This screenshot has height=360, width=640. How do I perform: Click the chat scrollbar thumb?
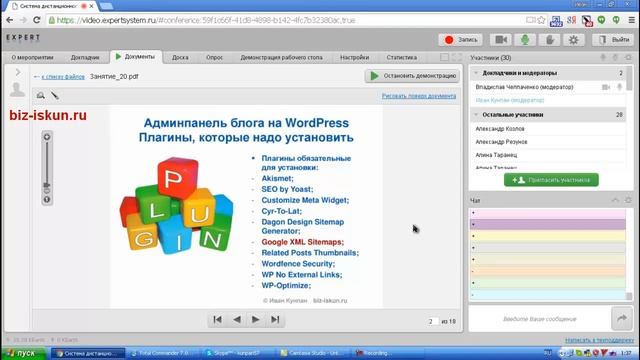(629, 296)
